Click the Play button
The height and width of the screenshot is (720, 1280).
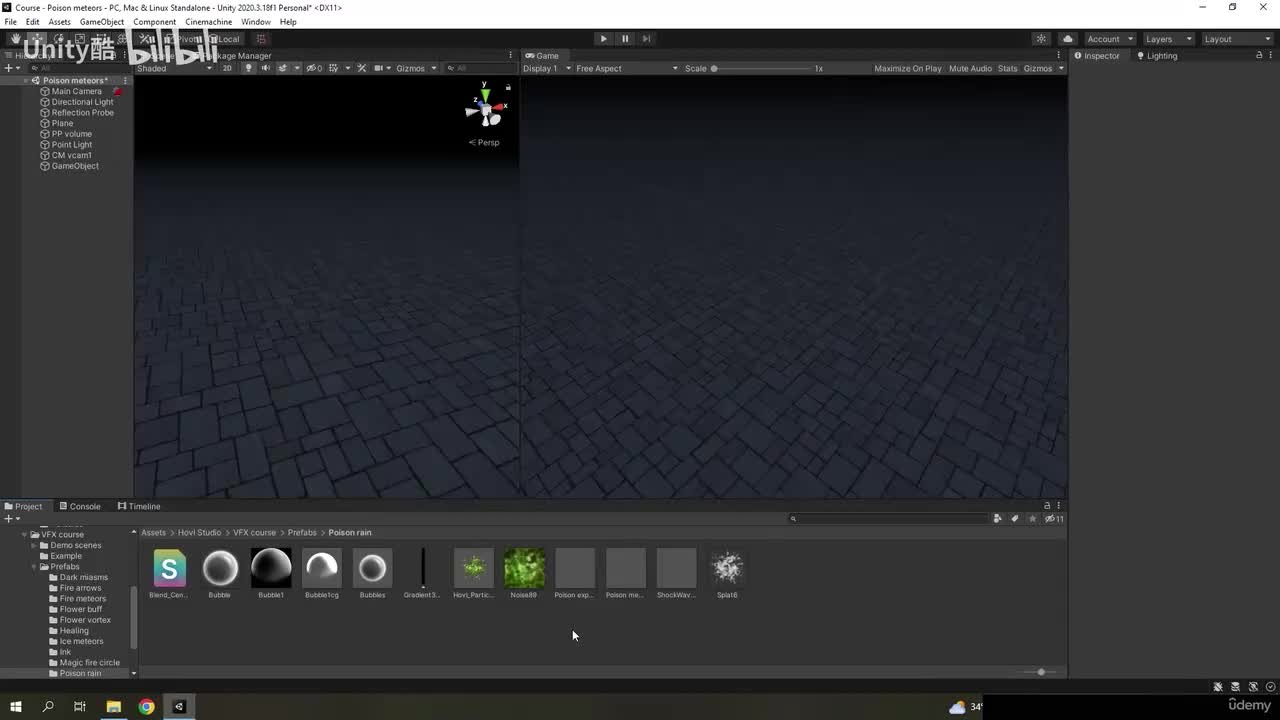point(603,39)
